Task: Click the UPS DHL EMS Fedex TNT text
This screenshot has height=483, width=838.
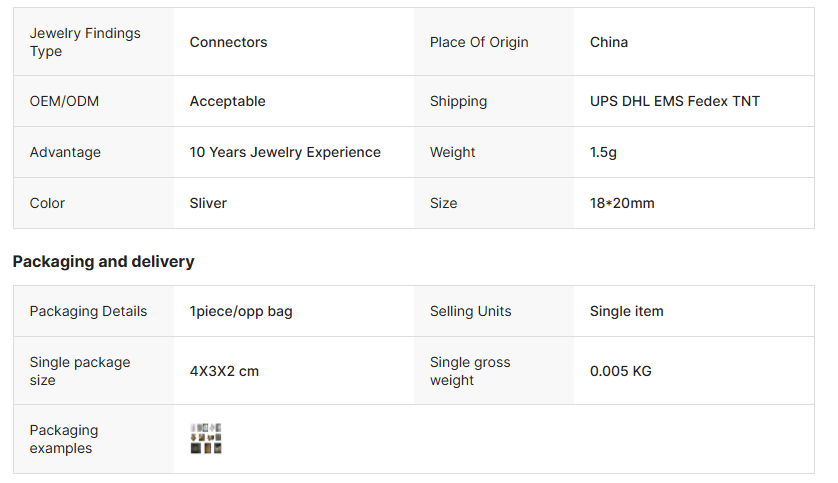Action: (x=675, y=101)
